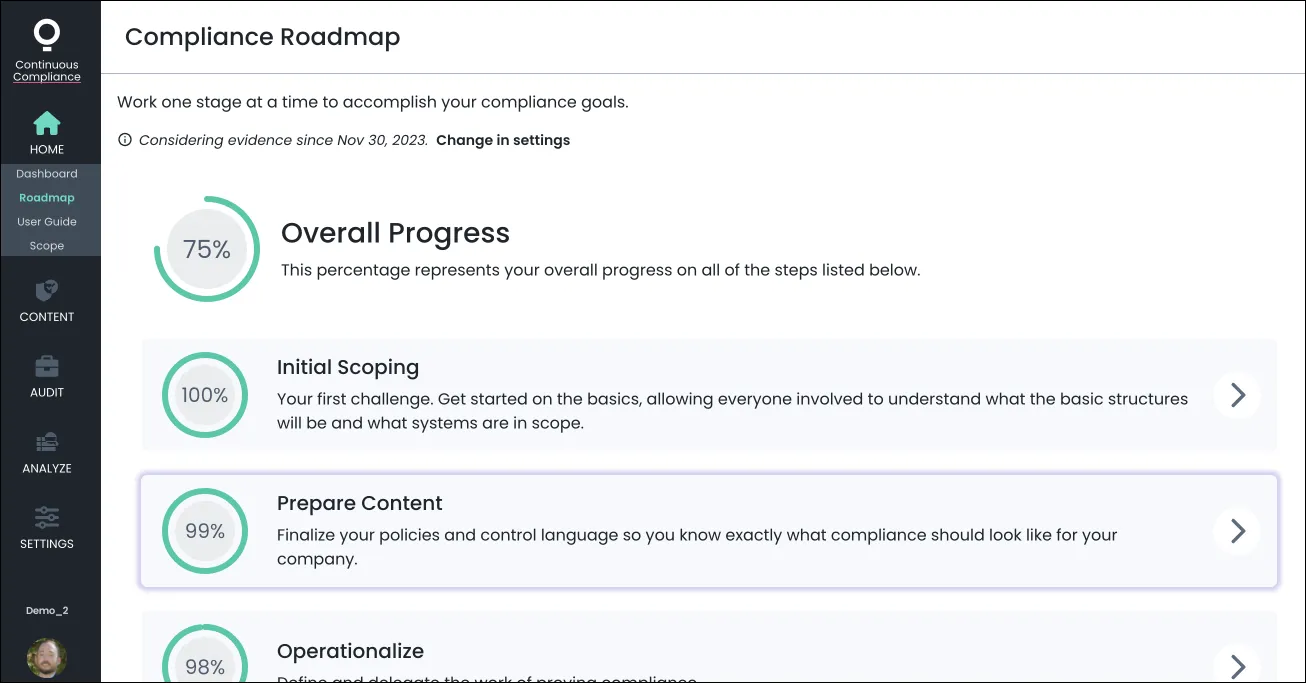Navigate to the Scope page
The image size is (1306, 683).
pyautogui.click(x=47, y=245)
